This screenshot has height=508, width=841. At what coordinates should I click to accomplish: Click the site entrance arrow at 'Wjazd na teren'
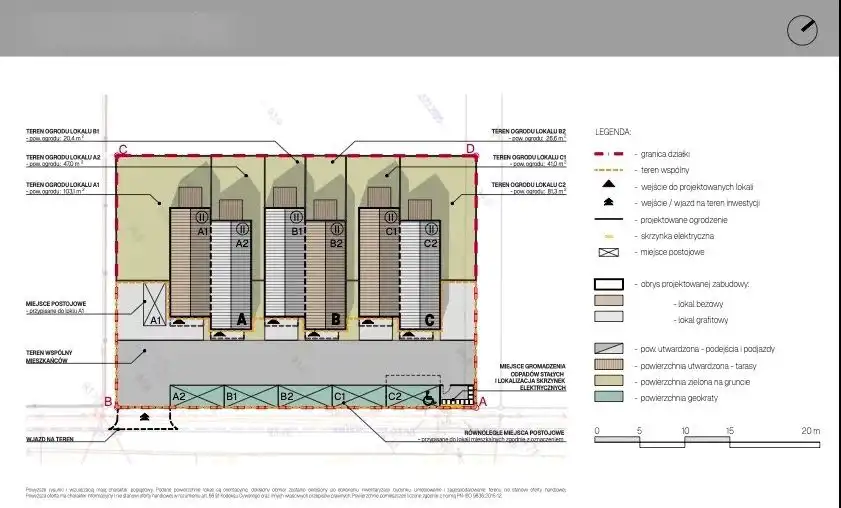click(147, 416)
